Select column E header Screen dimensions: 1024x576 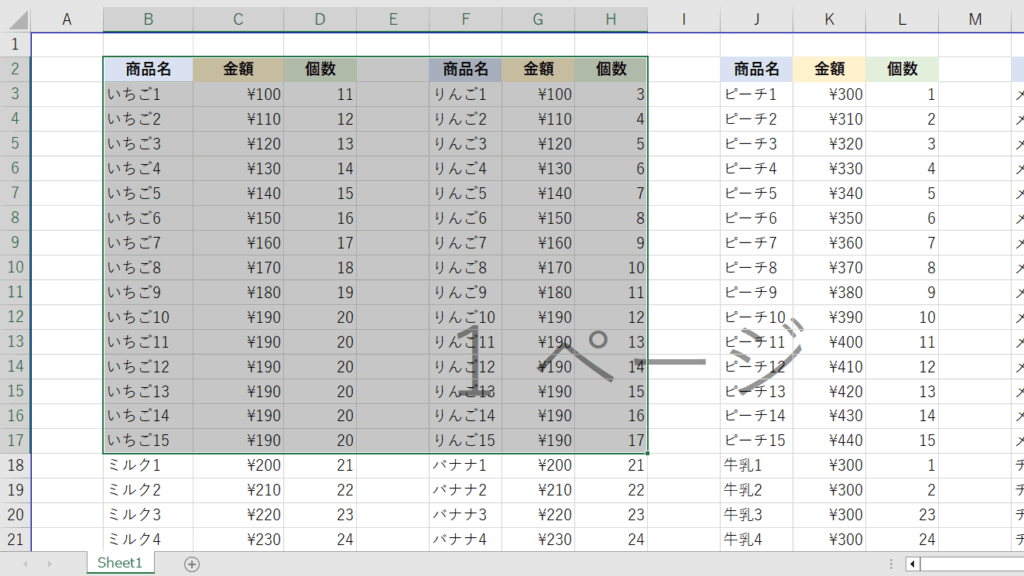click(392, 20)
